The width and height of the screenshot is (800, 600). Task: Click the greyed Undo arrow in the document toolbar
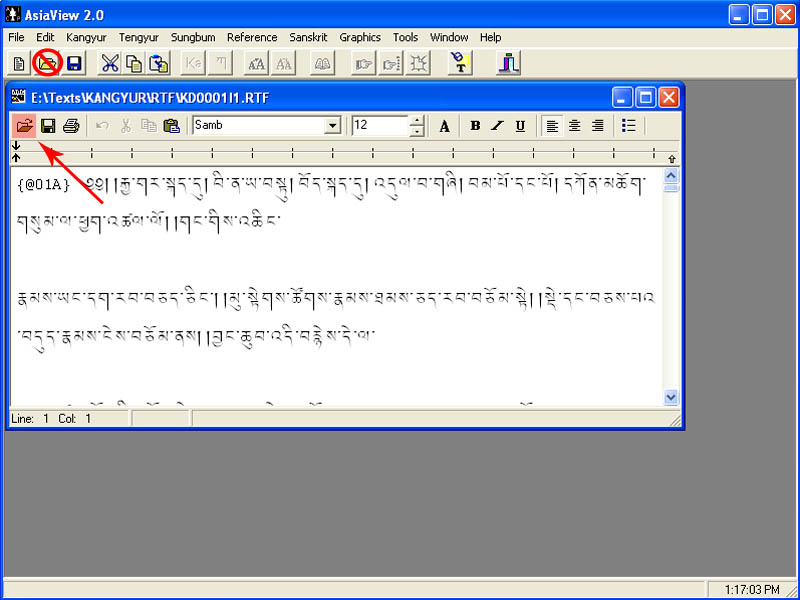(x=102, y=126)
